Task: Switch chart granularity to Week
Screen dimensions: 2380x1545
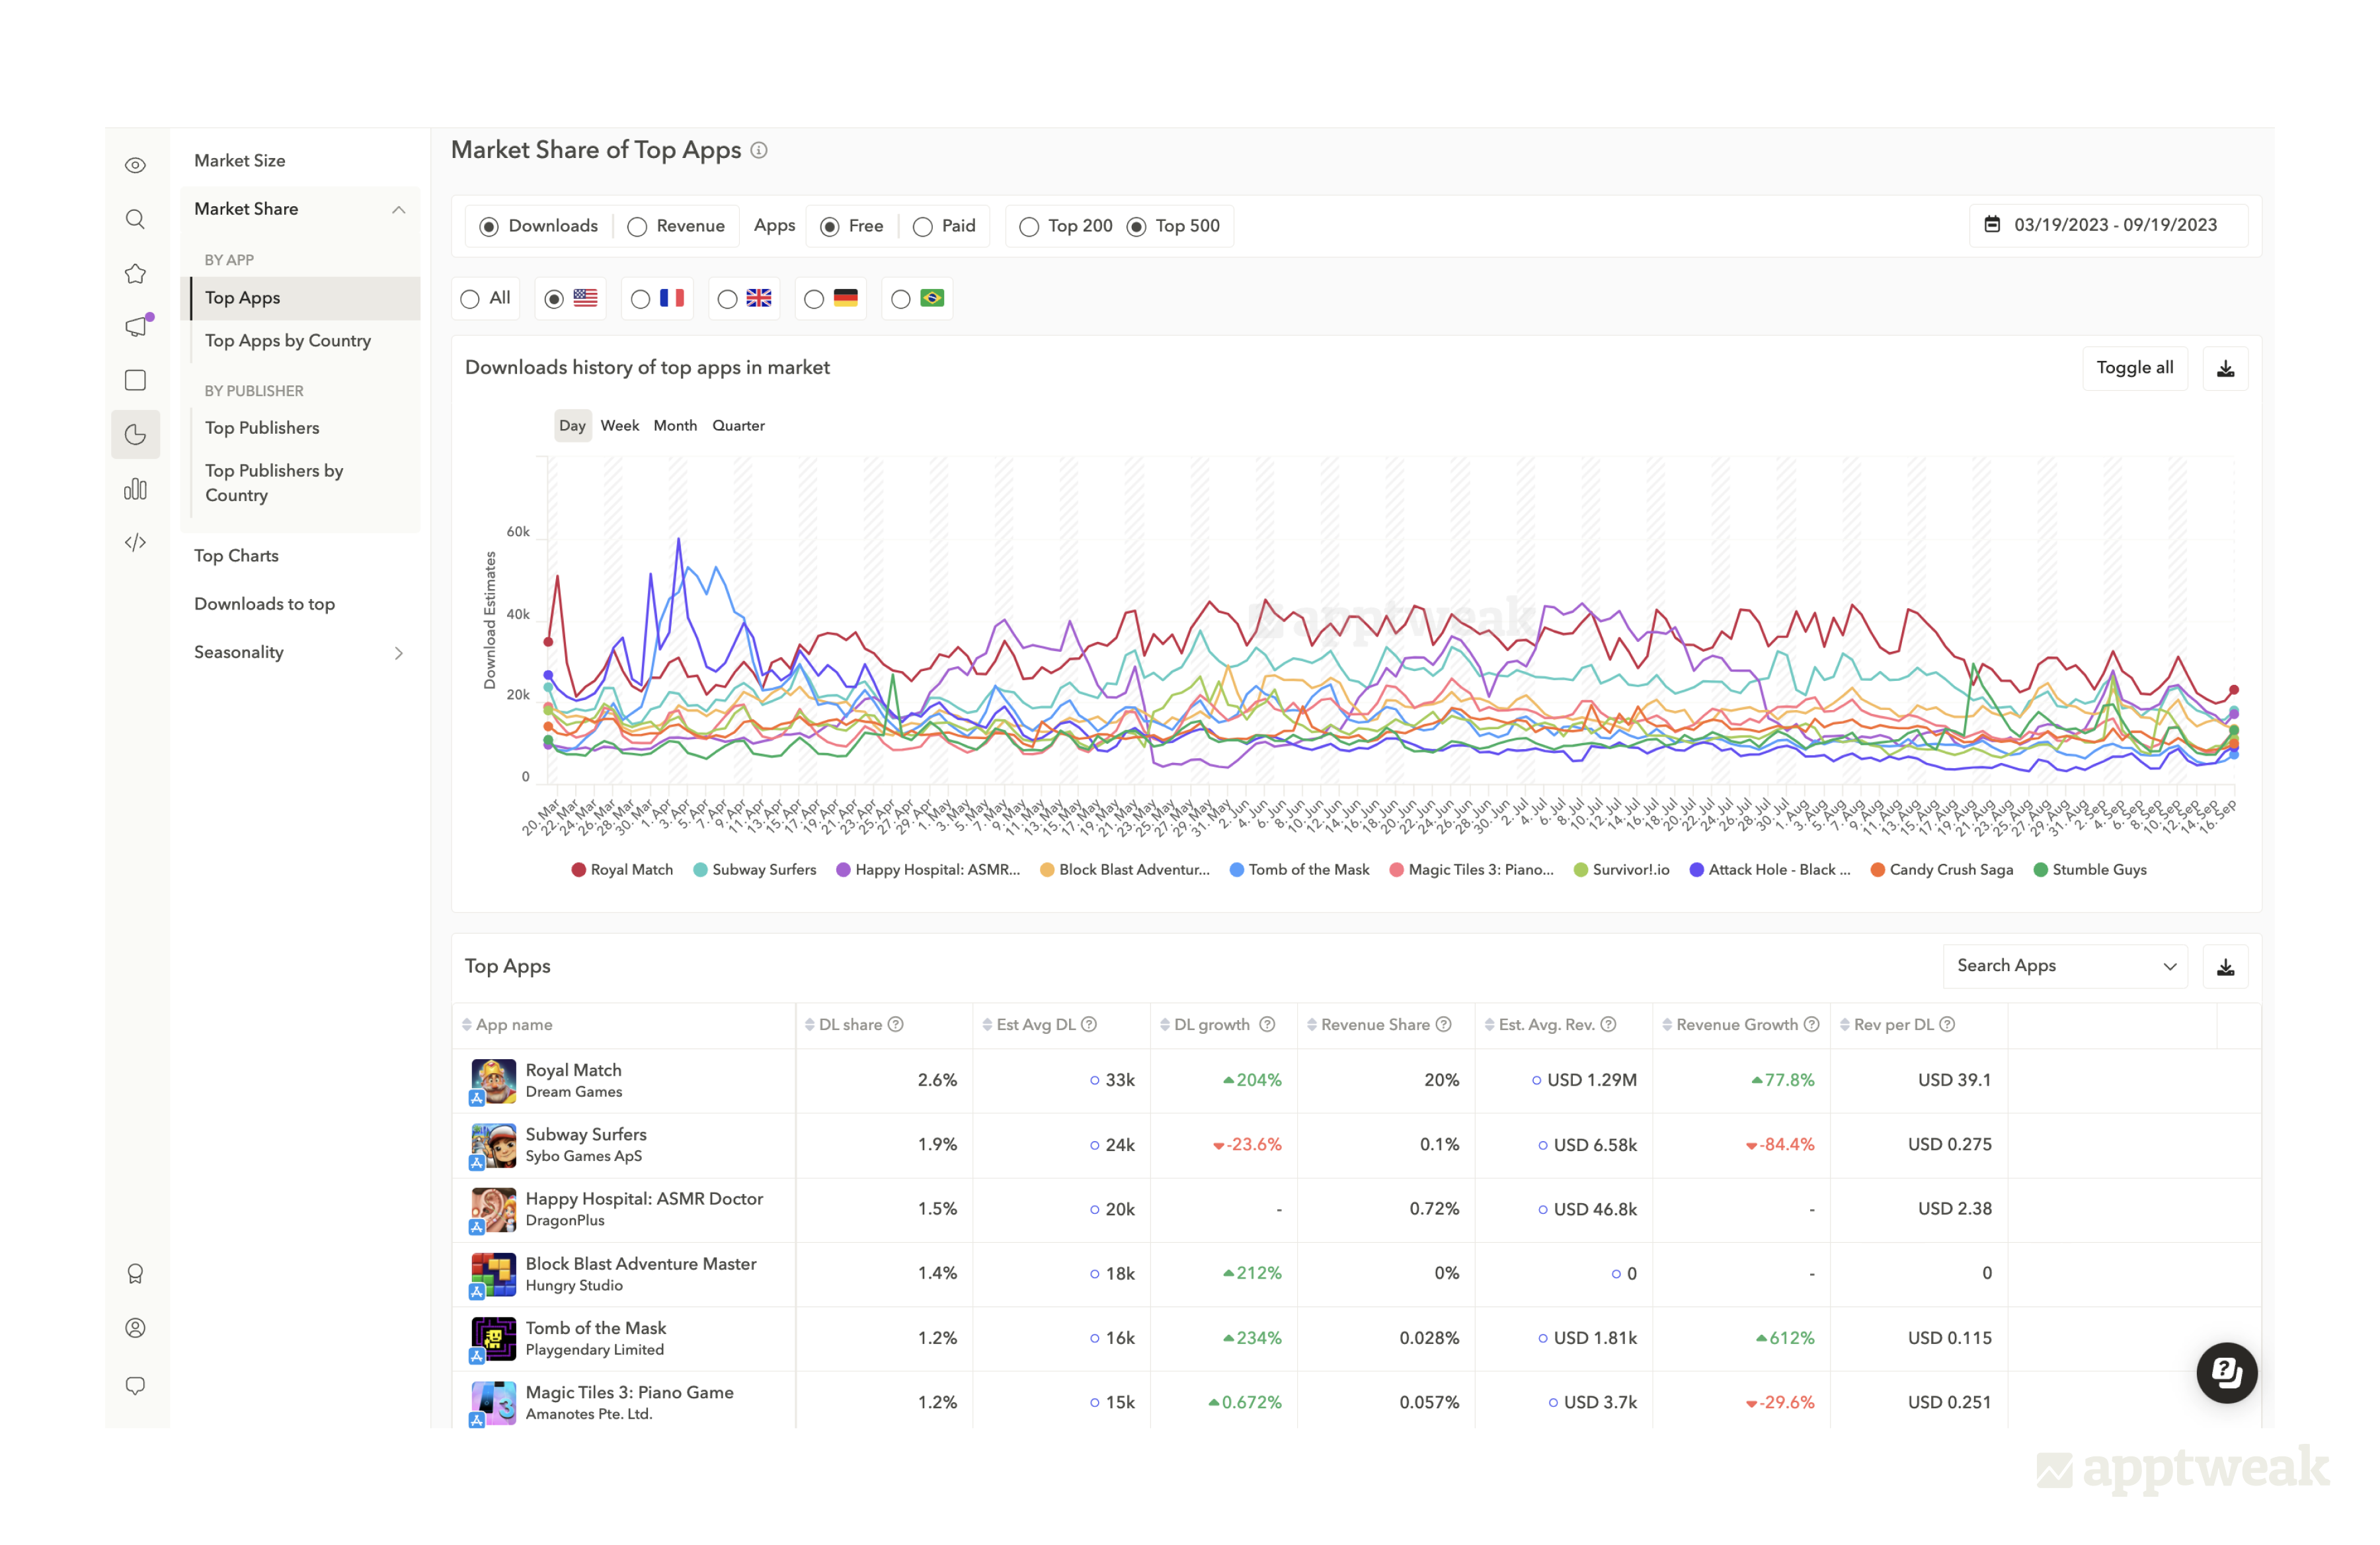Action: [x=620, y=426]
